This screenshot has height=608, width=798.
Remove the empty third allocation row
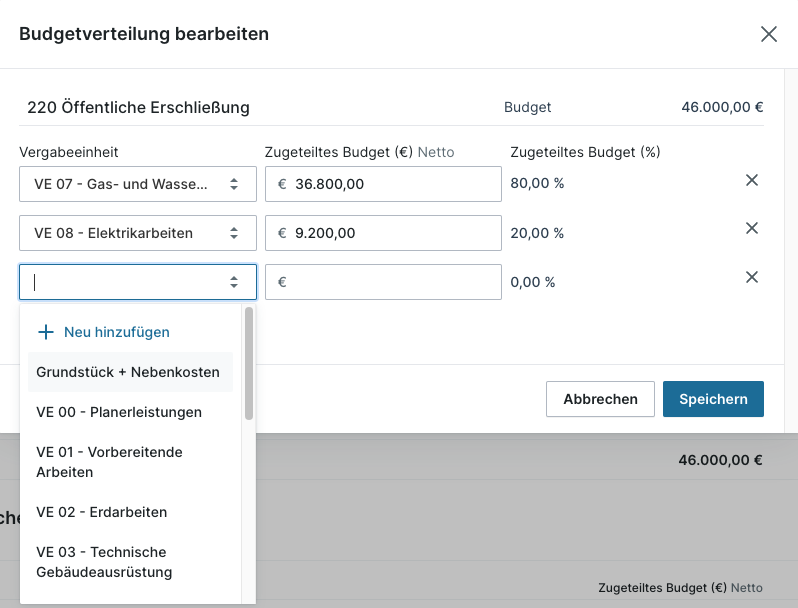(752, 277)
